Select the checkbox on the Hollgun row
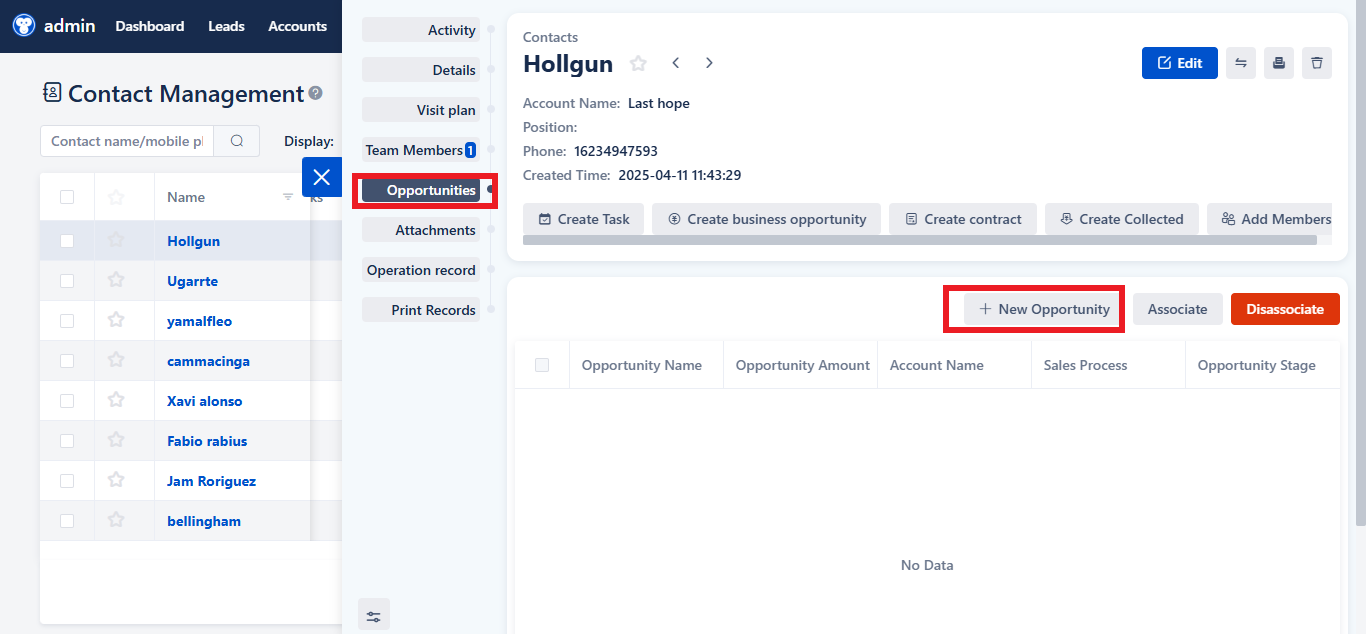The image size is (1366, 634). click(x=66, y=240)
